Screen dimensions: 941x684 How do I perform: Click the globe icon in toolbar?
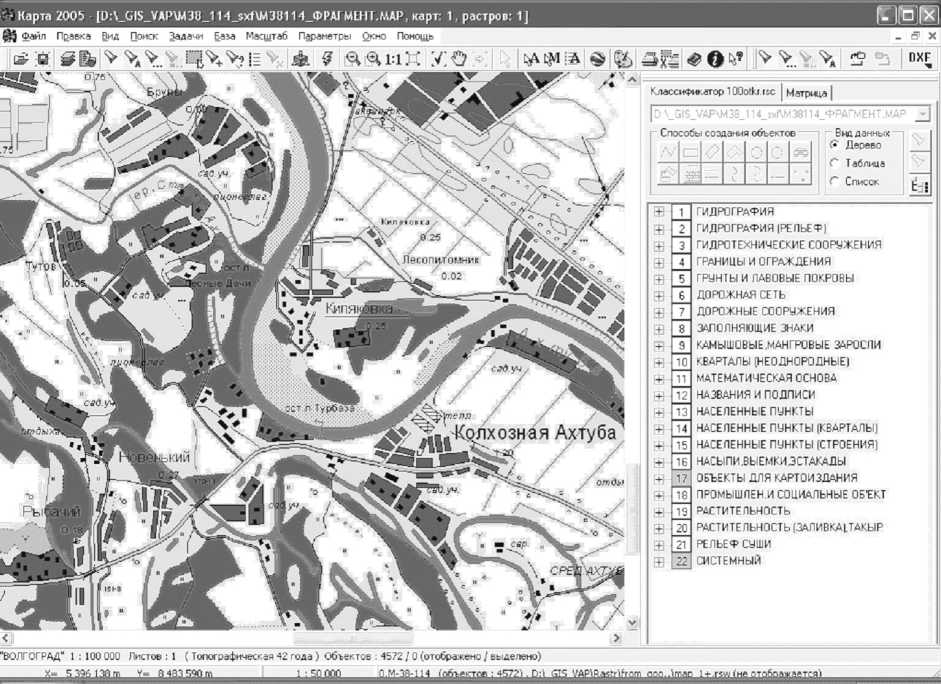597,59
